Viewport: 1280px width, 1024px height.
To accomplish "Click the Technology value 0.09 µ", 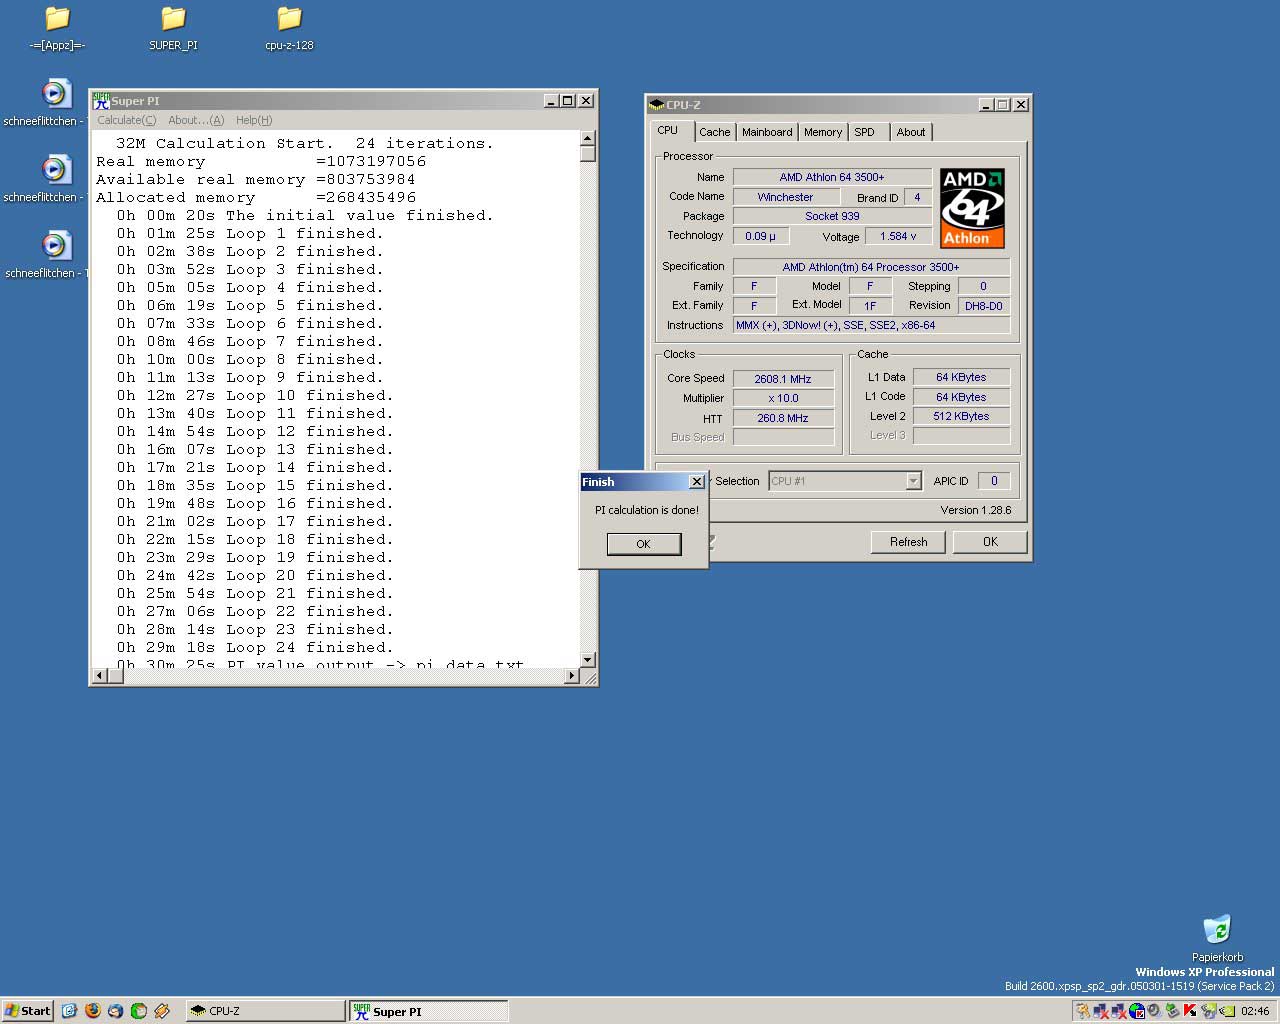I will tap(761, 236).
